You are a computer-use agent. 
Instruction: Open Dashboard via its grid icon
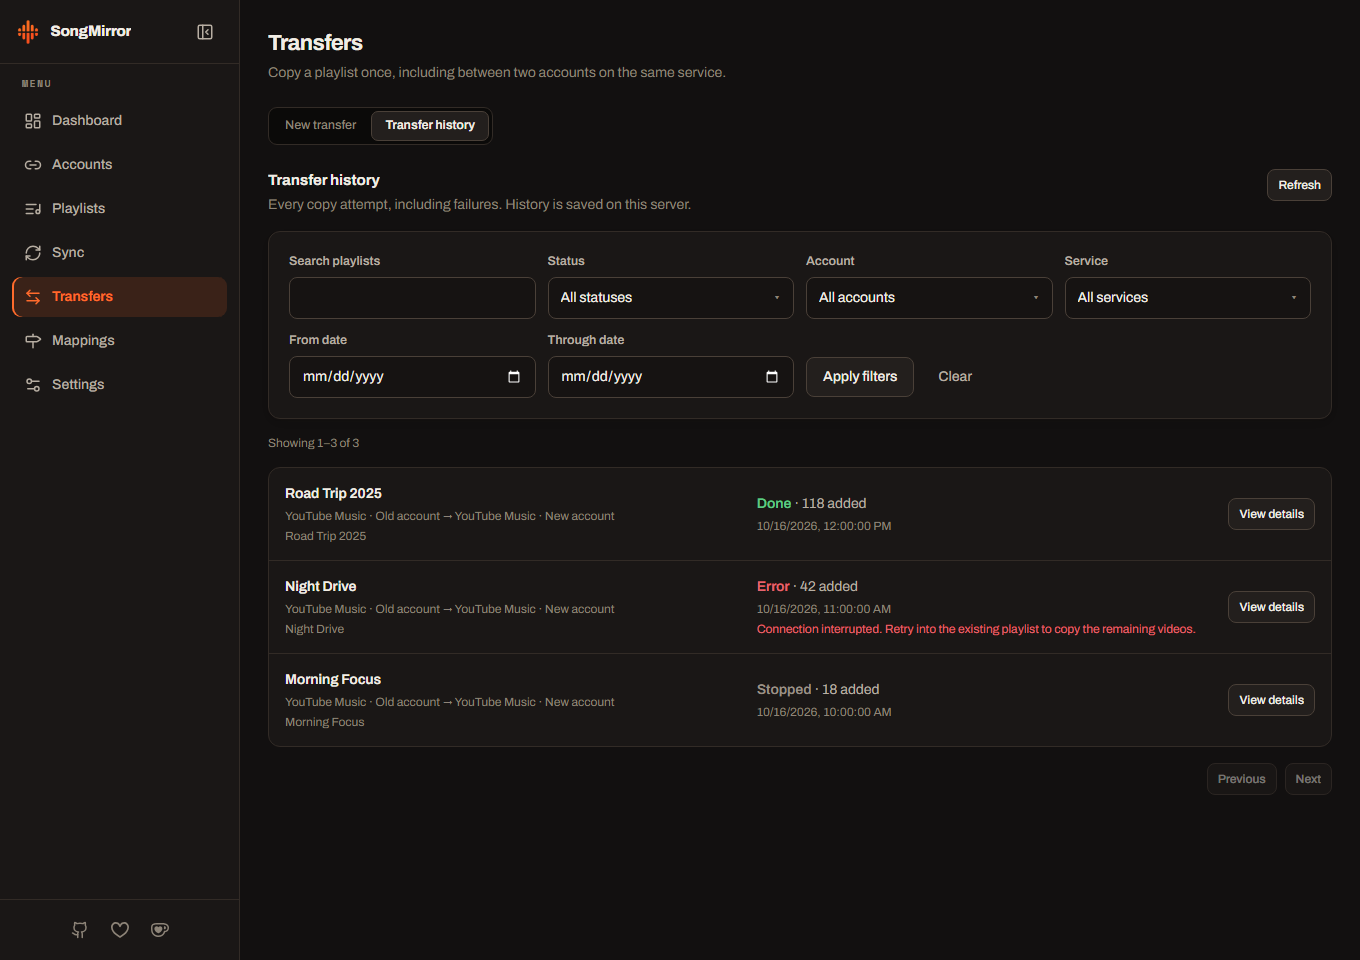33,121
